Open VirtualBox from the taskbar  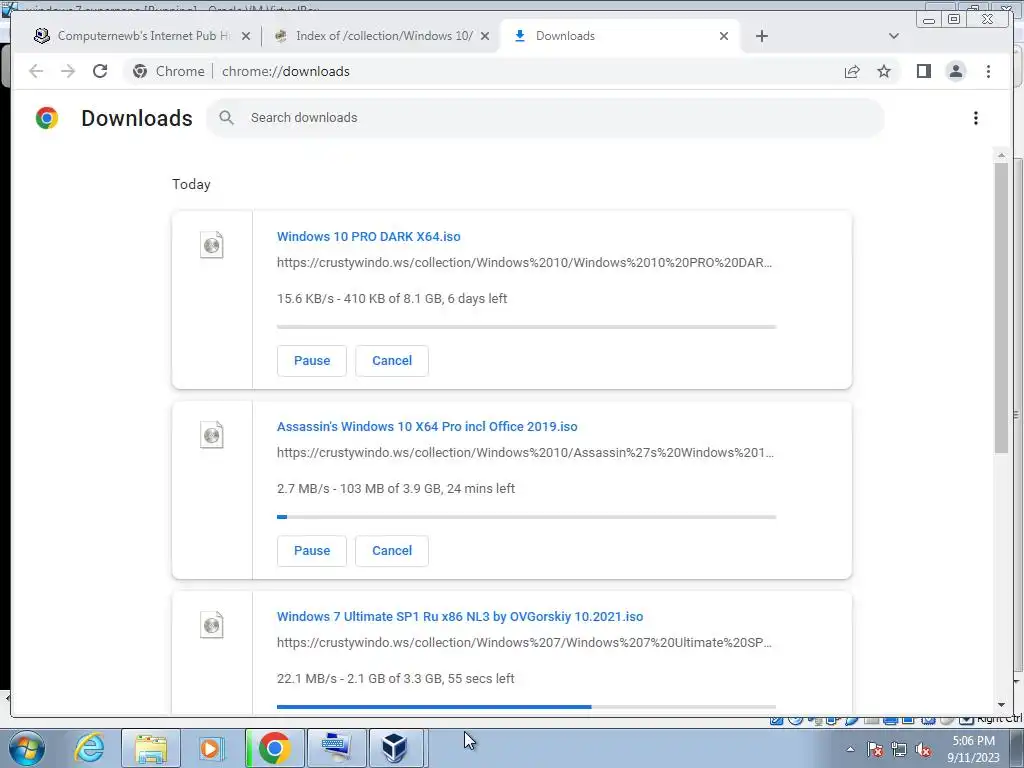coord(395,748)
